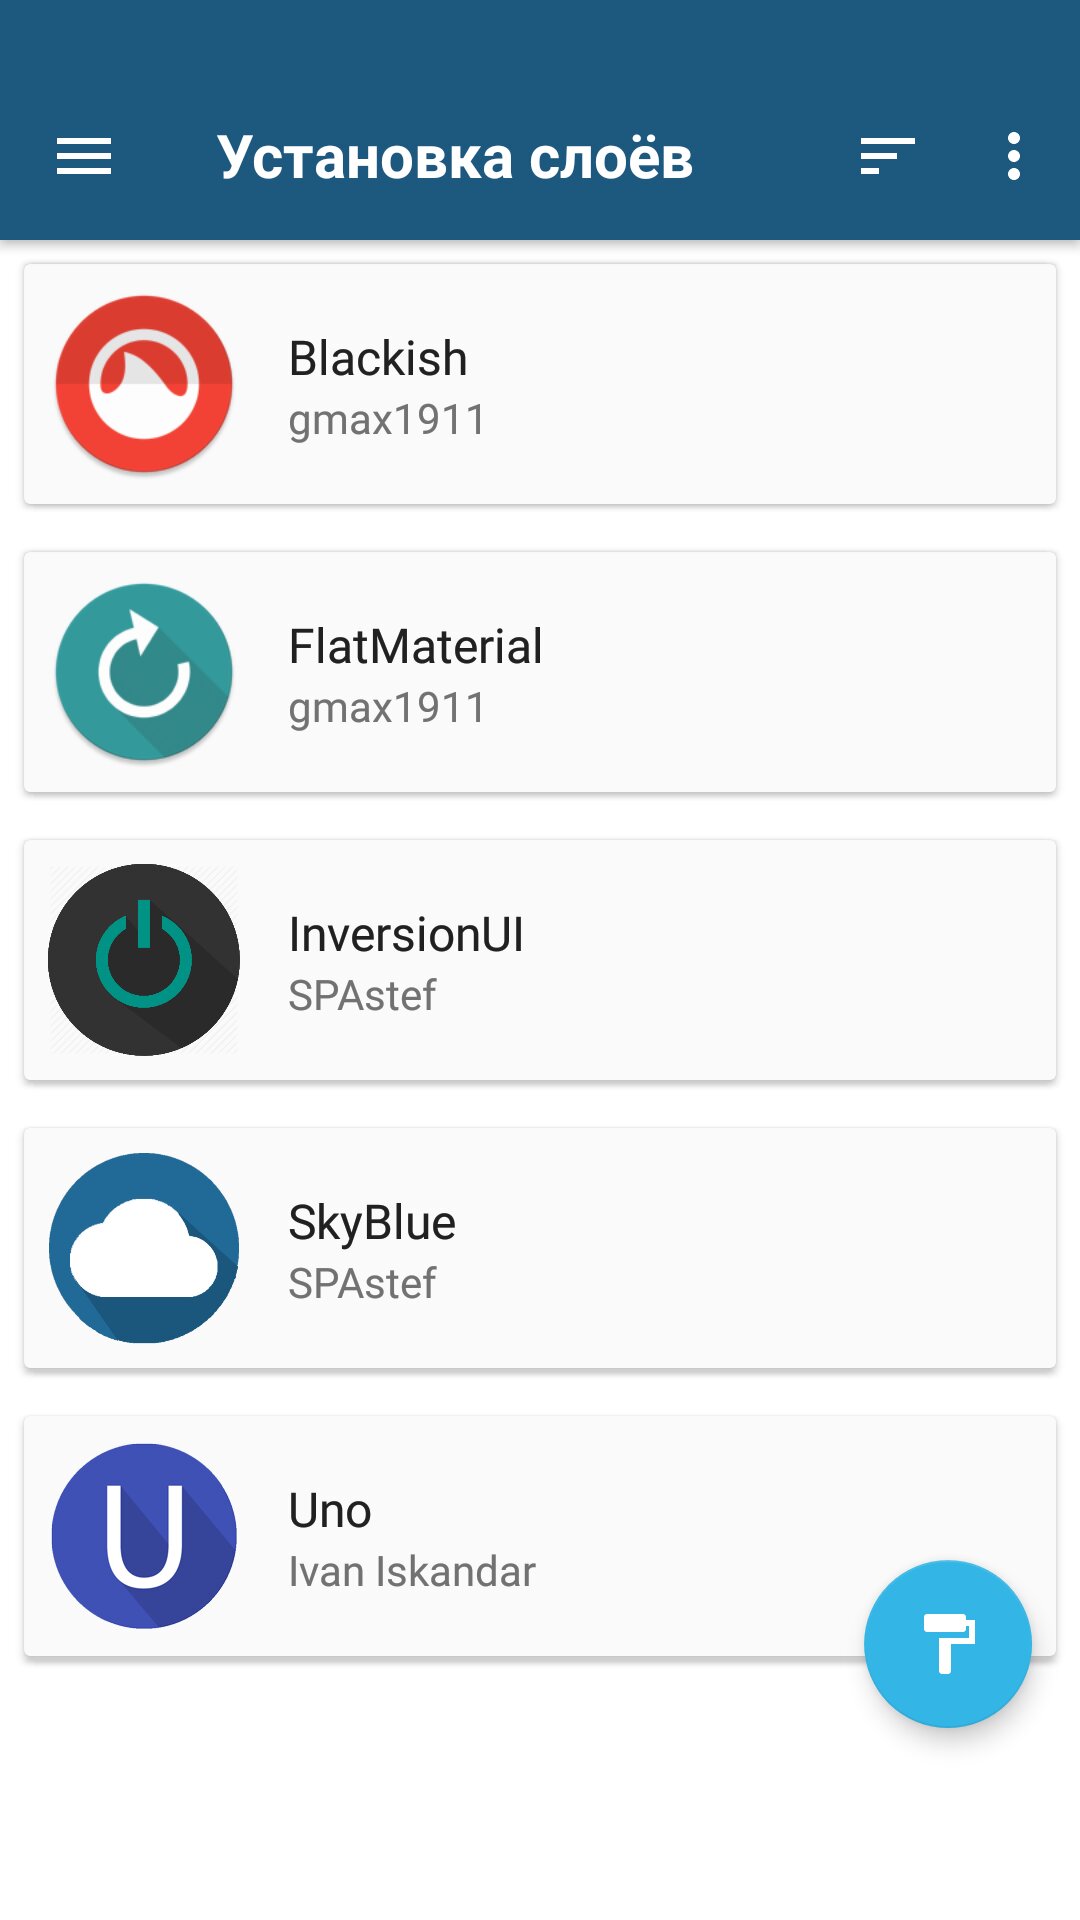
Task: Tap gmax1911 author under FlatMaterial
Action: point(387,708)
